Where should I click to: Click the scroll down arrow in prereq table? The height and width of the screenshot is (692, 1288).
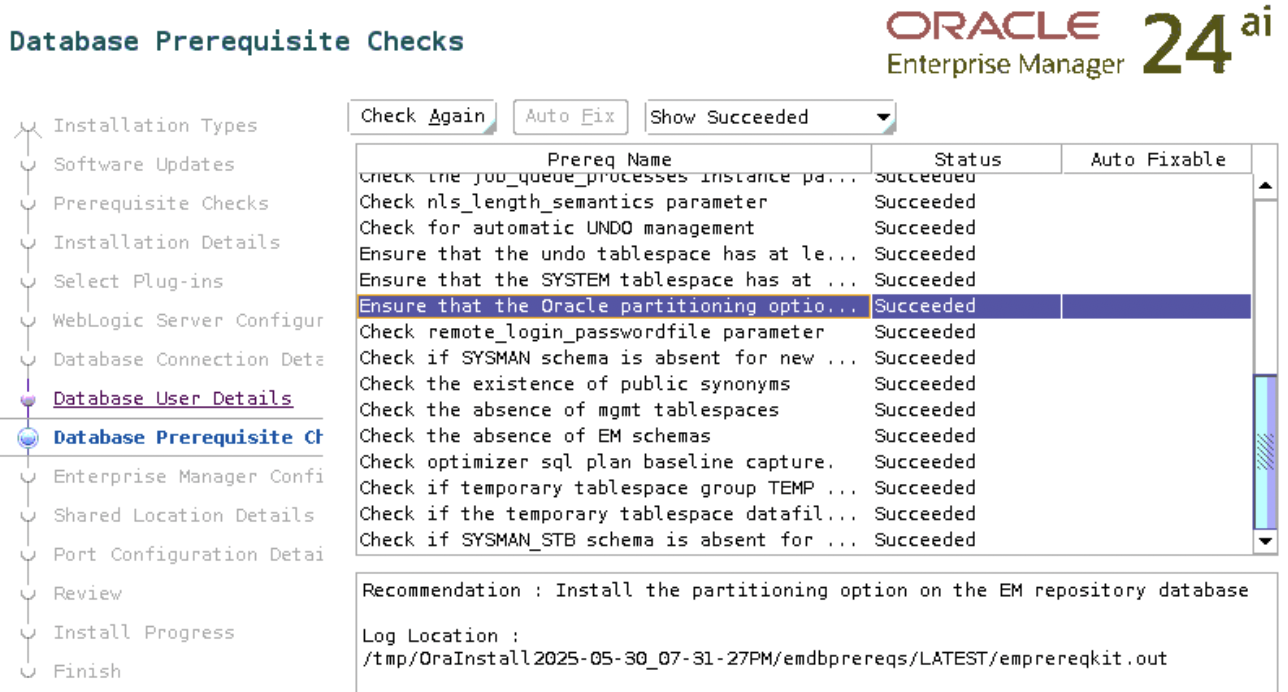pyautogui.click(x=1265, y=541)
